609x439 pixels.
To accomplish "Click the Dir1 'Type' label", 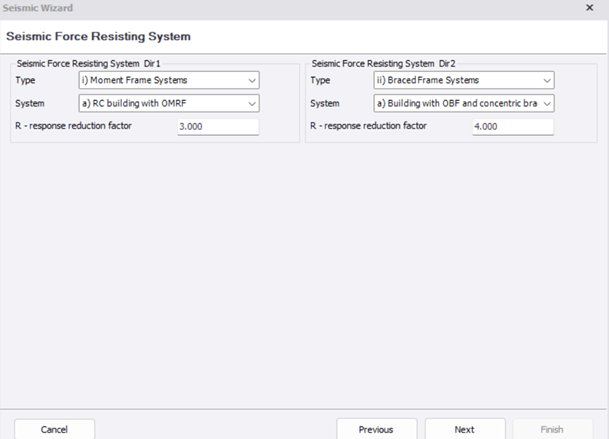I will pyautogui.click(x=25, y=80).
